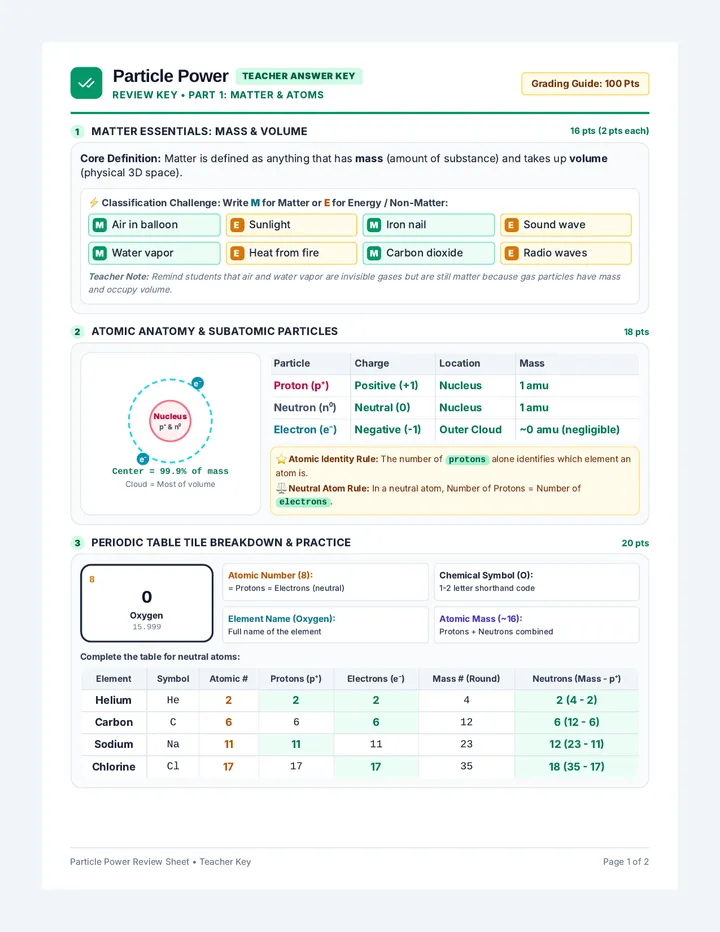
Task: Click the Grading Guide: 100 Pts badge
Action: pyautogui.click(x=585, y=84)
